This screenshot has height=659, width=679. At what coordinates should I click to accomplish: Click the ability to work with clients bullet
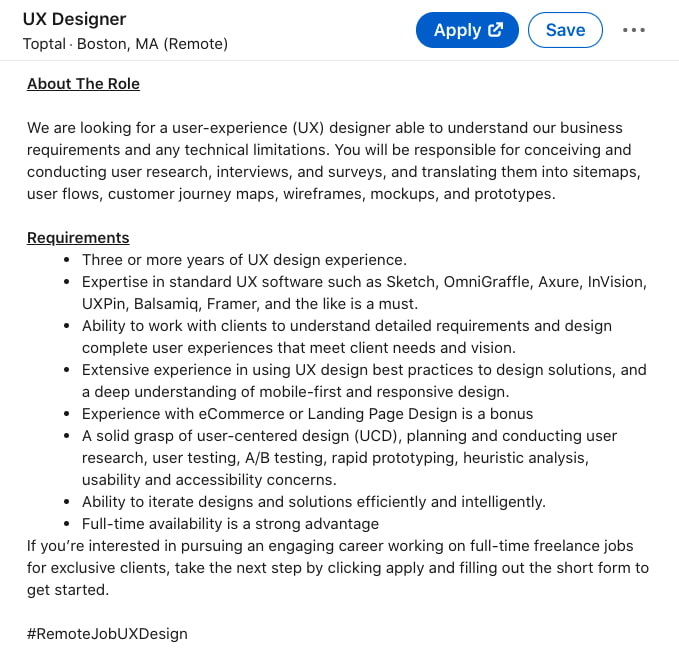(x=346, y=336)
